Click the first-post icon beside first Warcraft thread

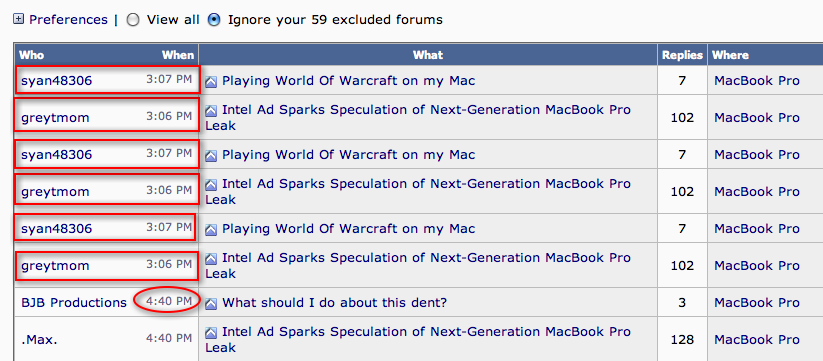tap(211, 81)
